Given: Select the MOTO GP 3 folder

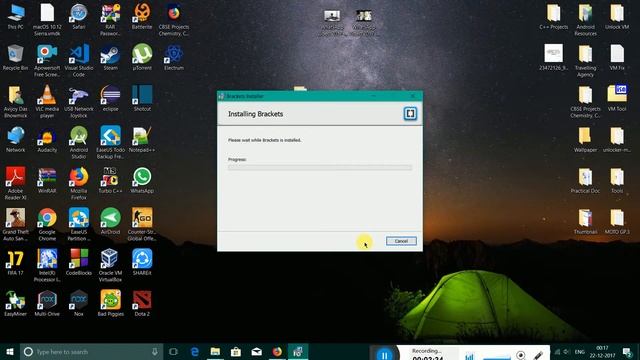Looking at the screenshot, I should coord(617,222).
